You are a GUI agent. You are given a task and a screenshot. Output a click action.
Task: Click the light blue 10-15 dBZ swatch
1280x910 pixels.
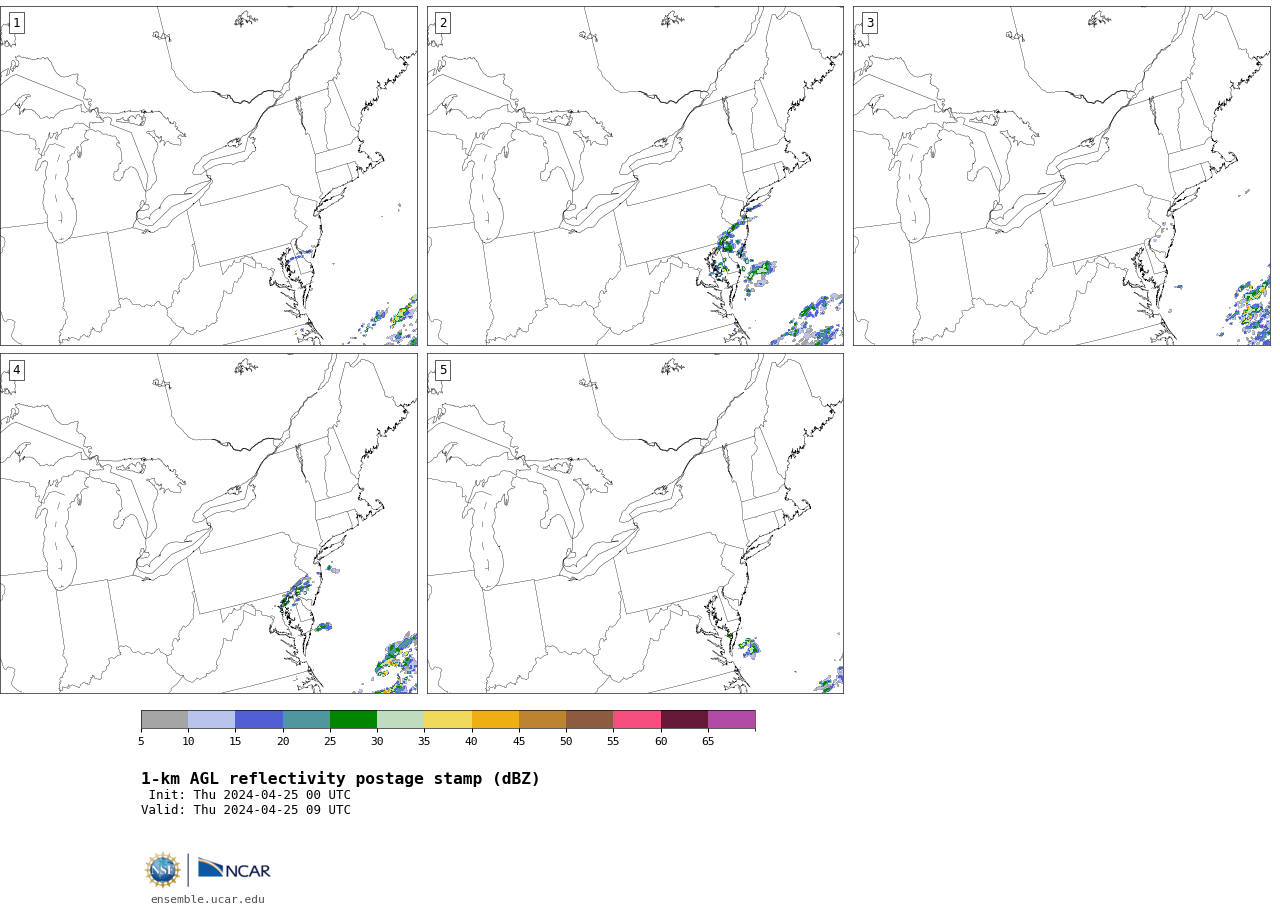212,720
